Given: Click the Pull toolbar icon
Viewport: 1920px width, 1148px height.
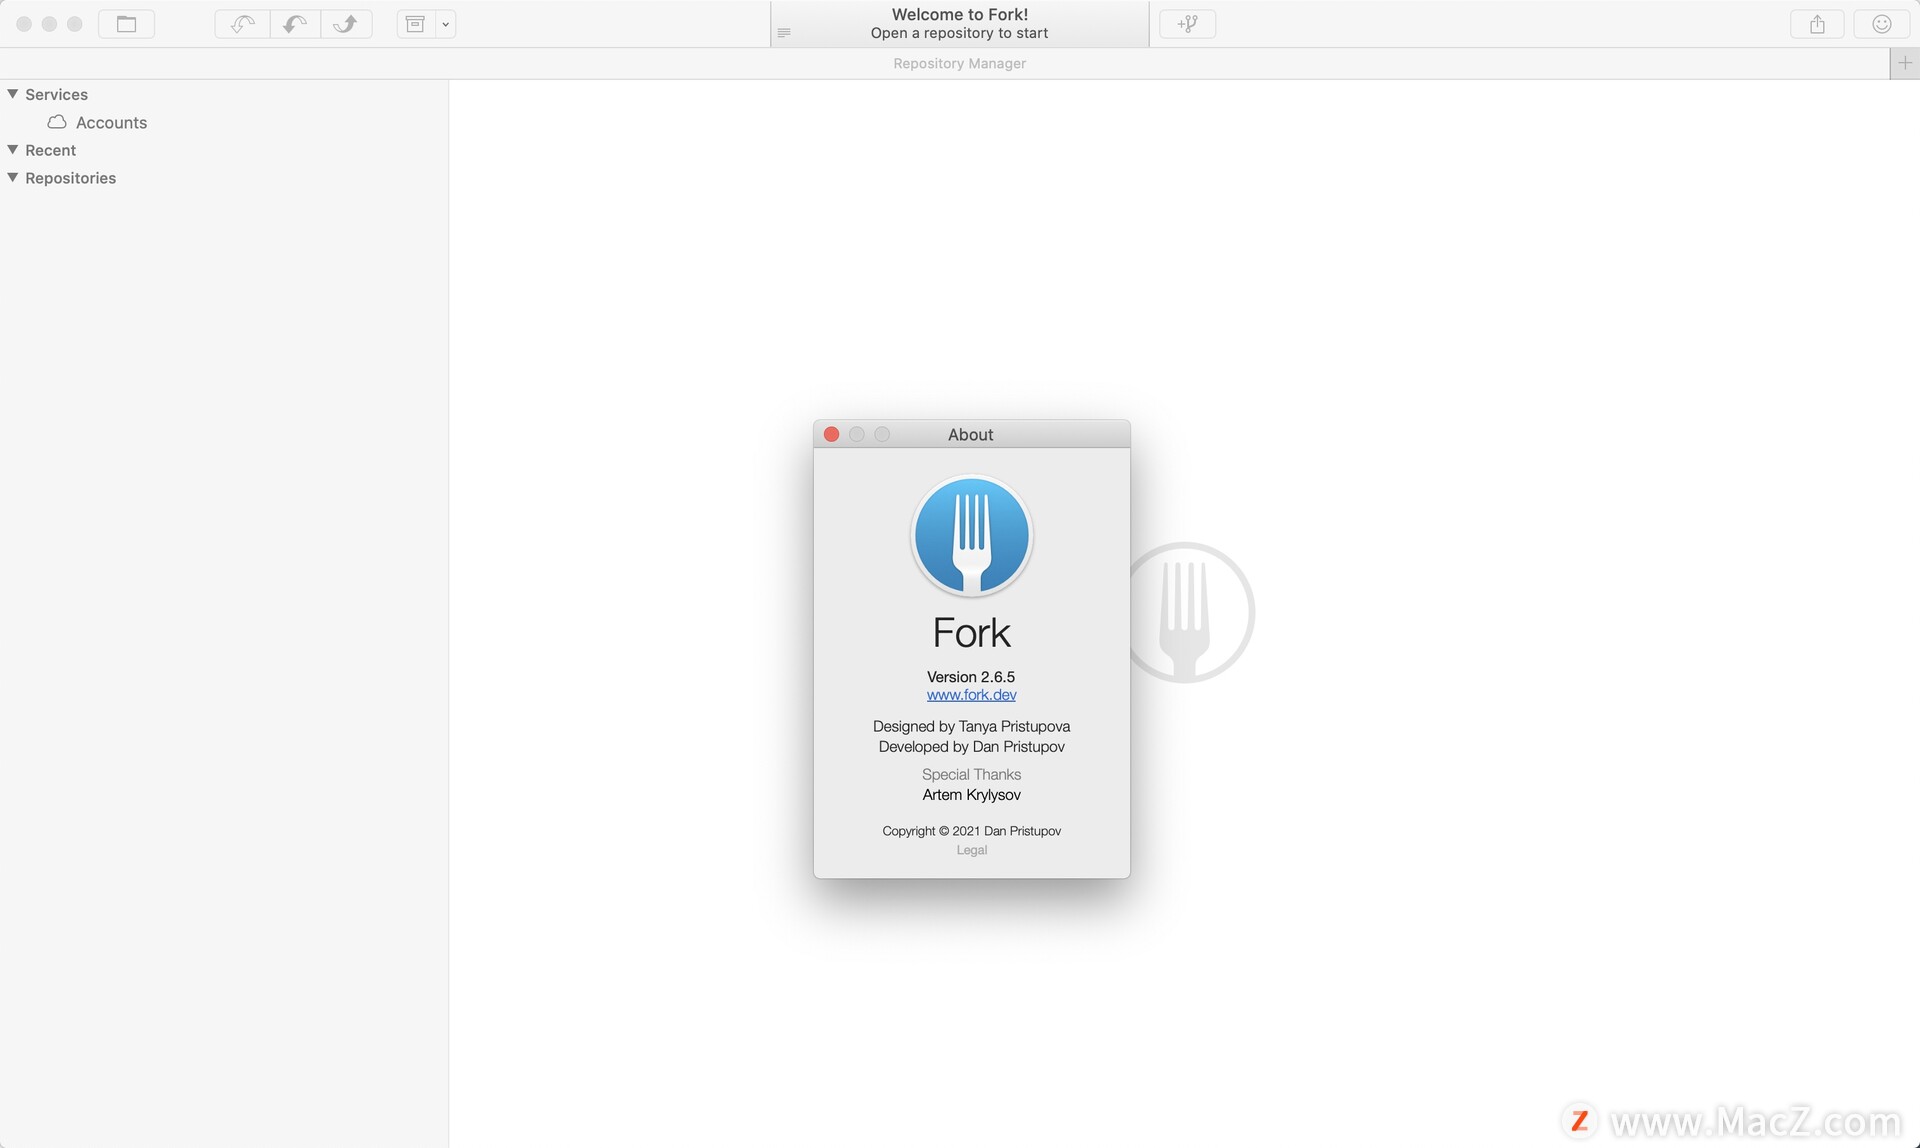Looking at the screenshot, I should pos(294,24).
